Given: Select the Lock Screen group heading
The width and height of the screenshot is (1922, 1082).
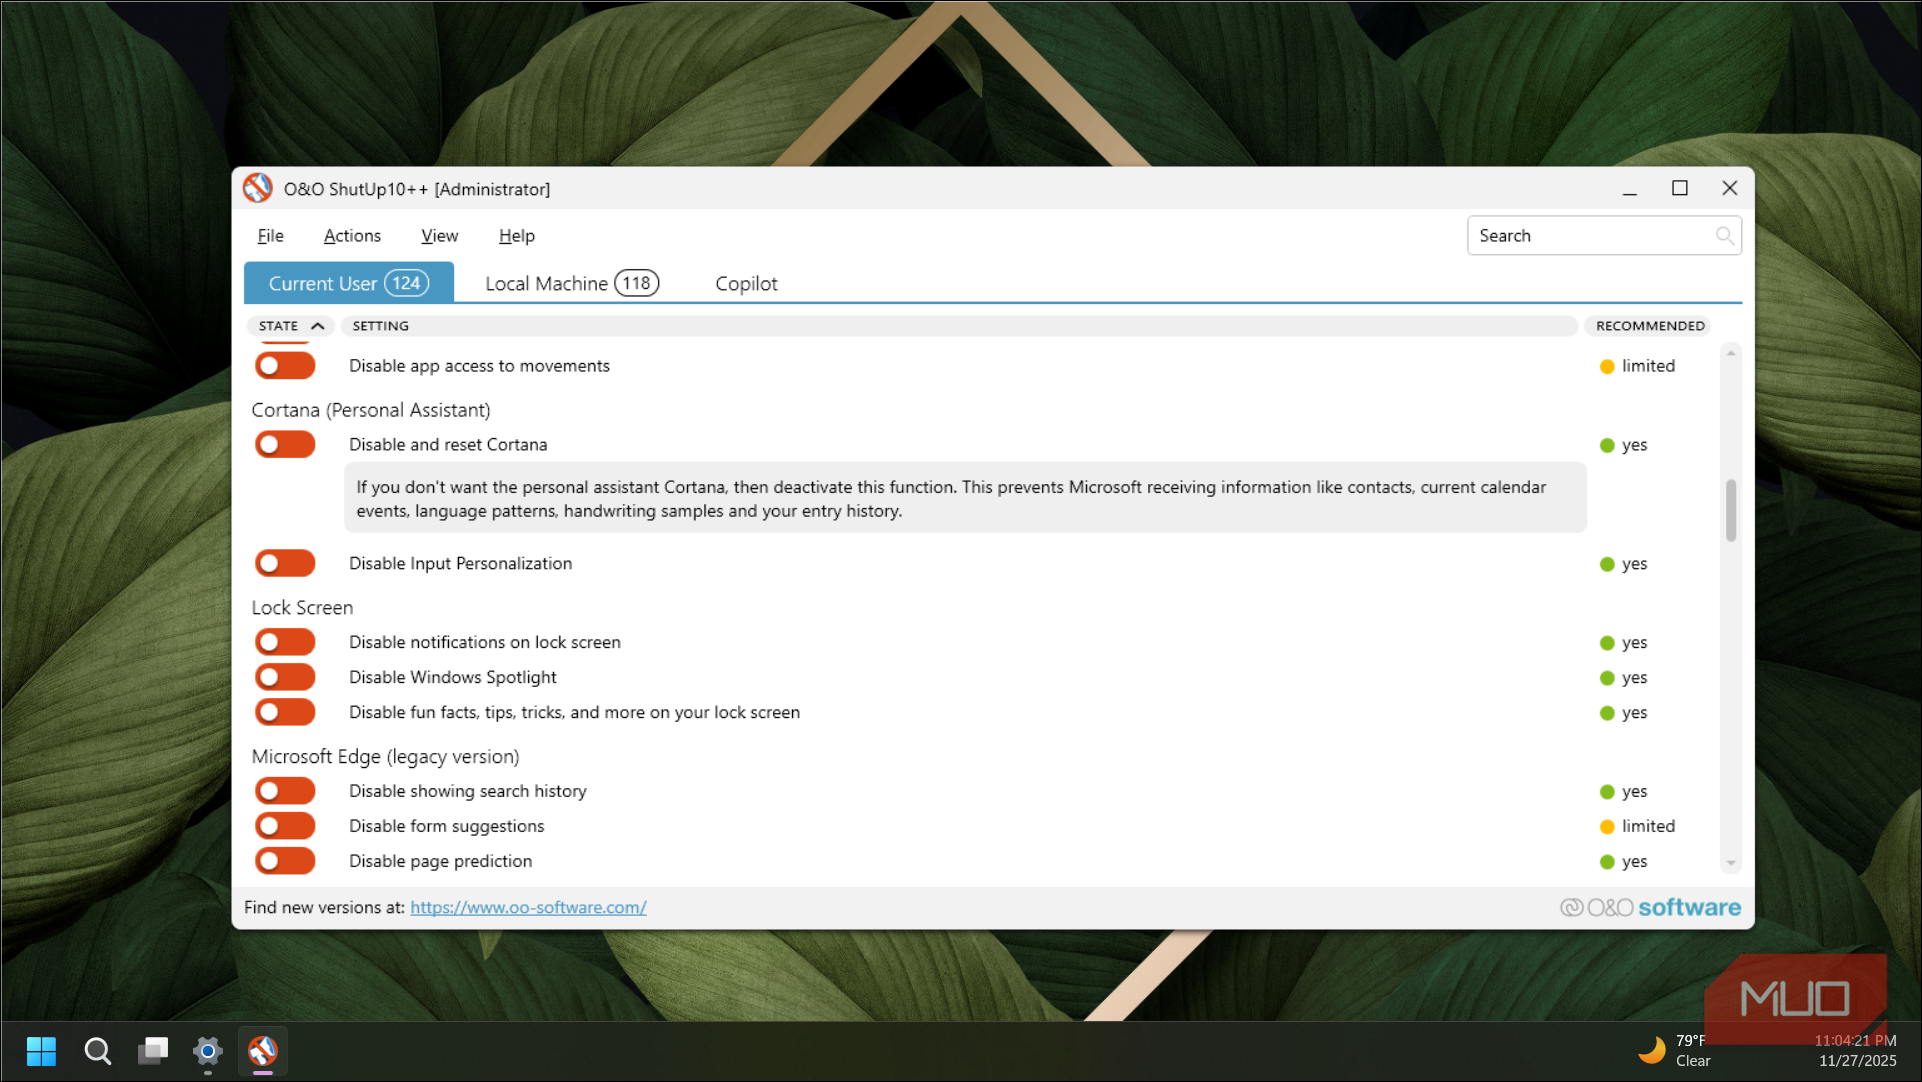Looking at the screenshot, I should pos(302,608).
